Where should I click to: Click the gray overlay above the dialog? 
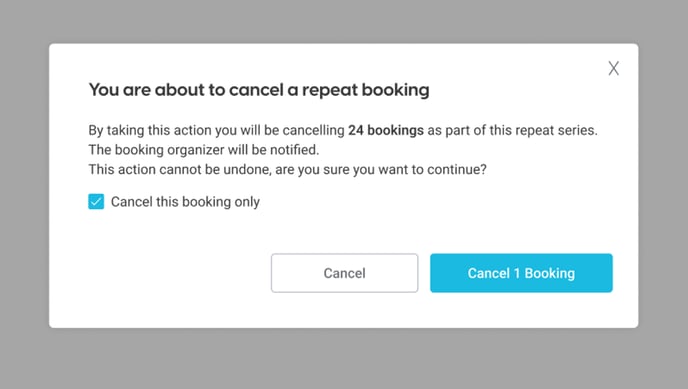[x=344, y=21]
